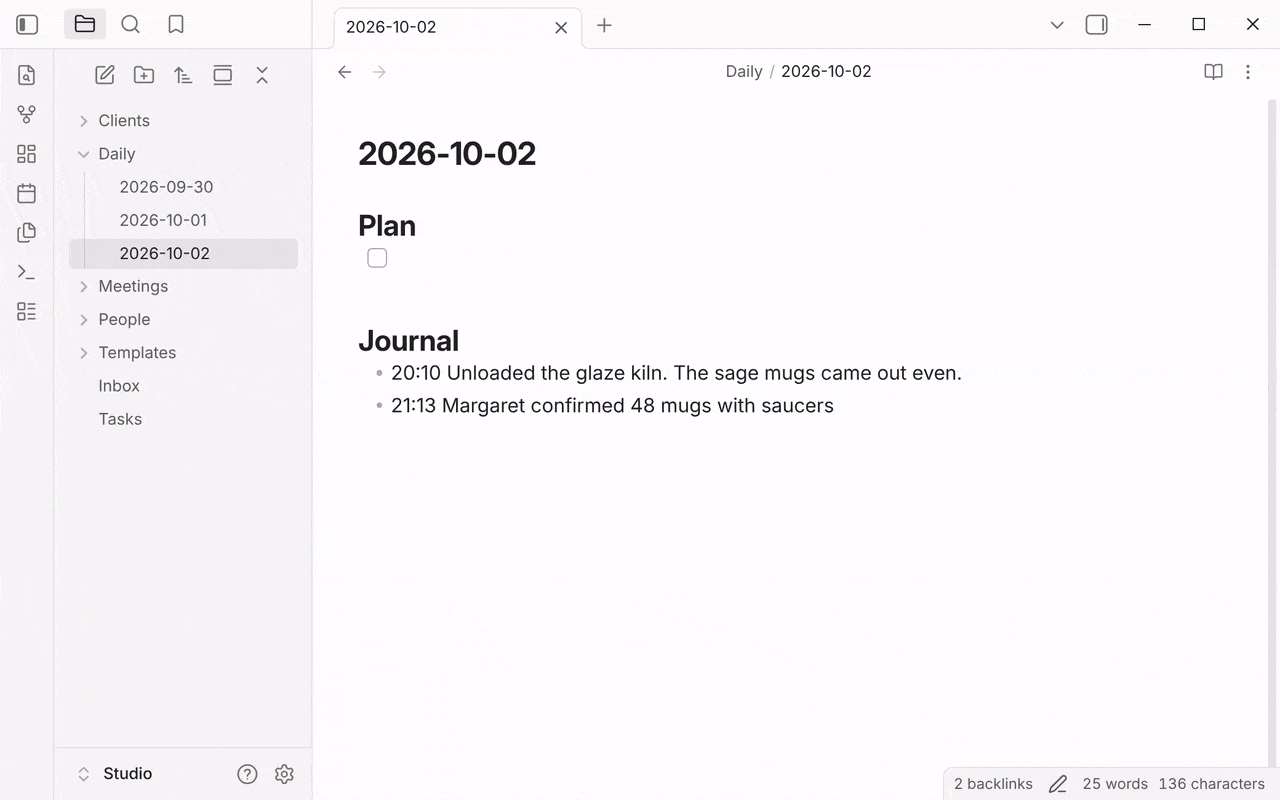The image size is (1280, 800).
Task: Open graph view from the ribbon
Action: pyautogui.click(x=27, y=115)
